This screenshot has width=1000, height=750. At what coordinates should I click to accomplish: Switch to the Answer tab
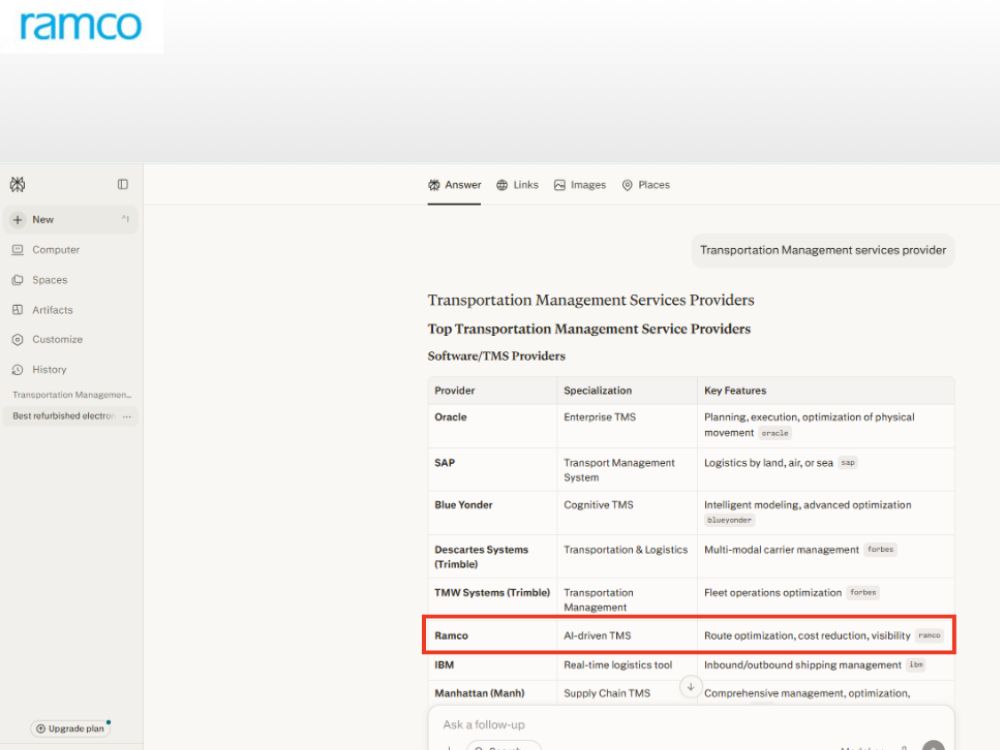(x=454, y=185)
